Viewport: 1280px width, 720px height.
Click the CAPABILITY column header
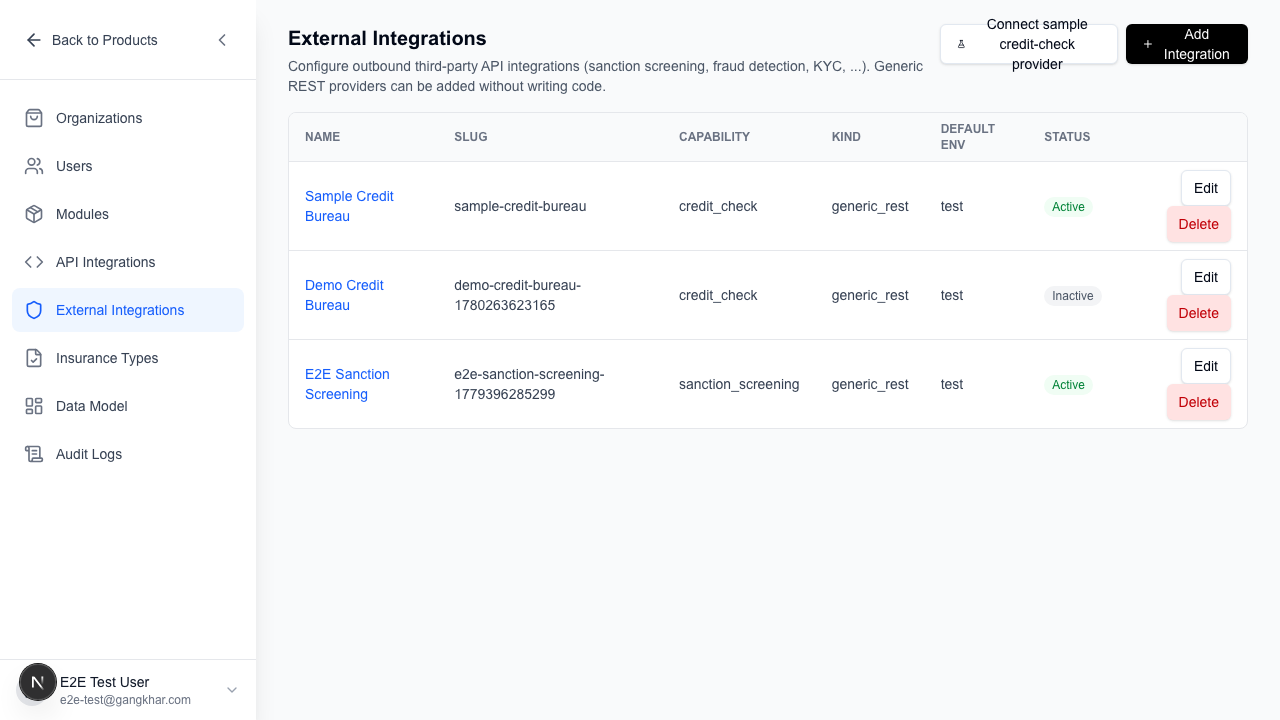pos(714,137)
